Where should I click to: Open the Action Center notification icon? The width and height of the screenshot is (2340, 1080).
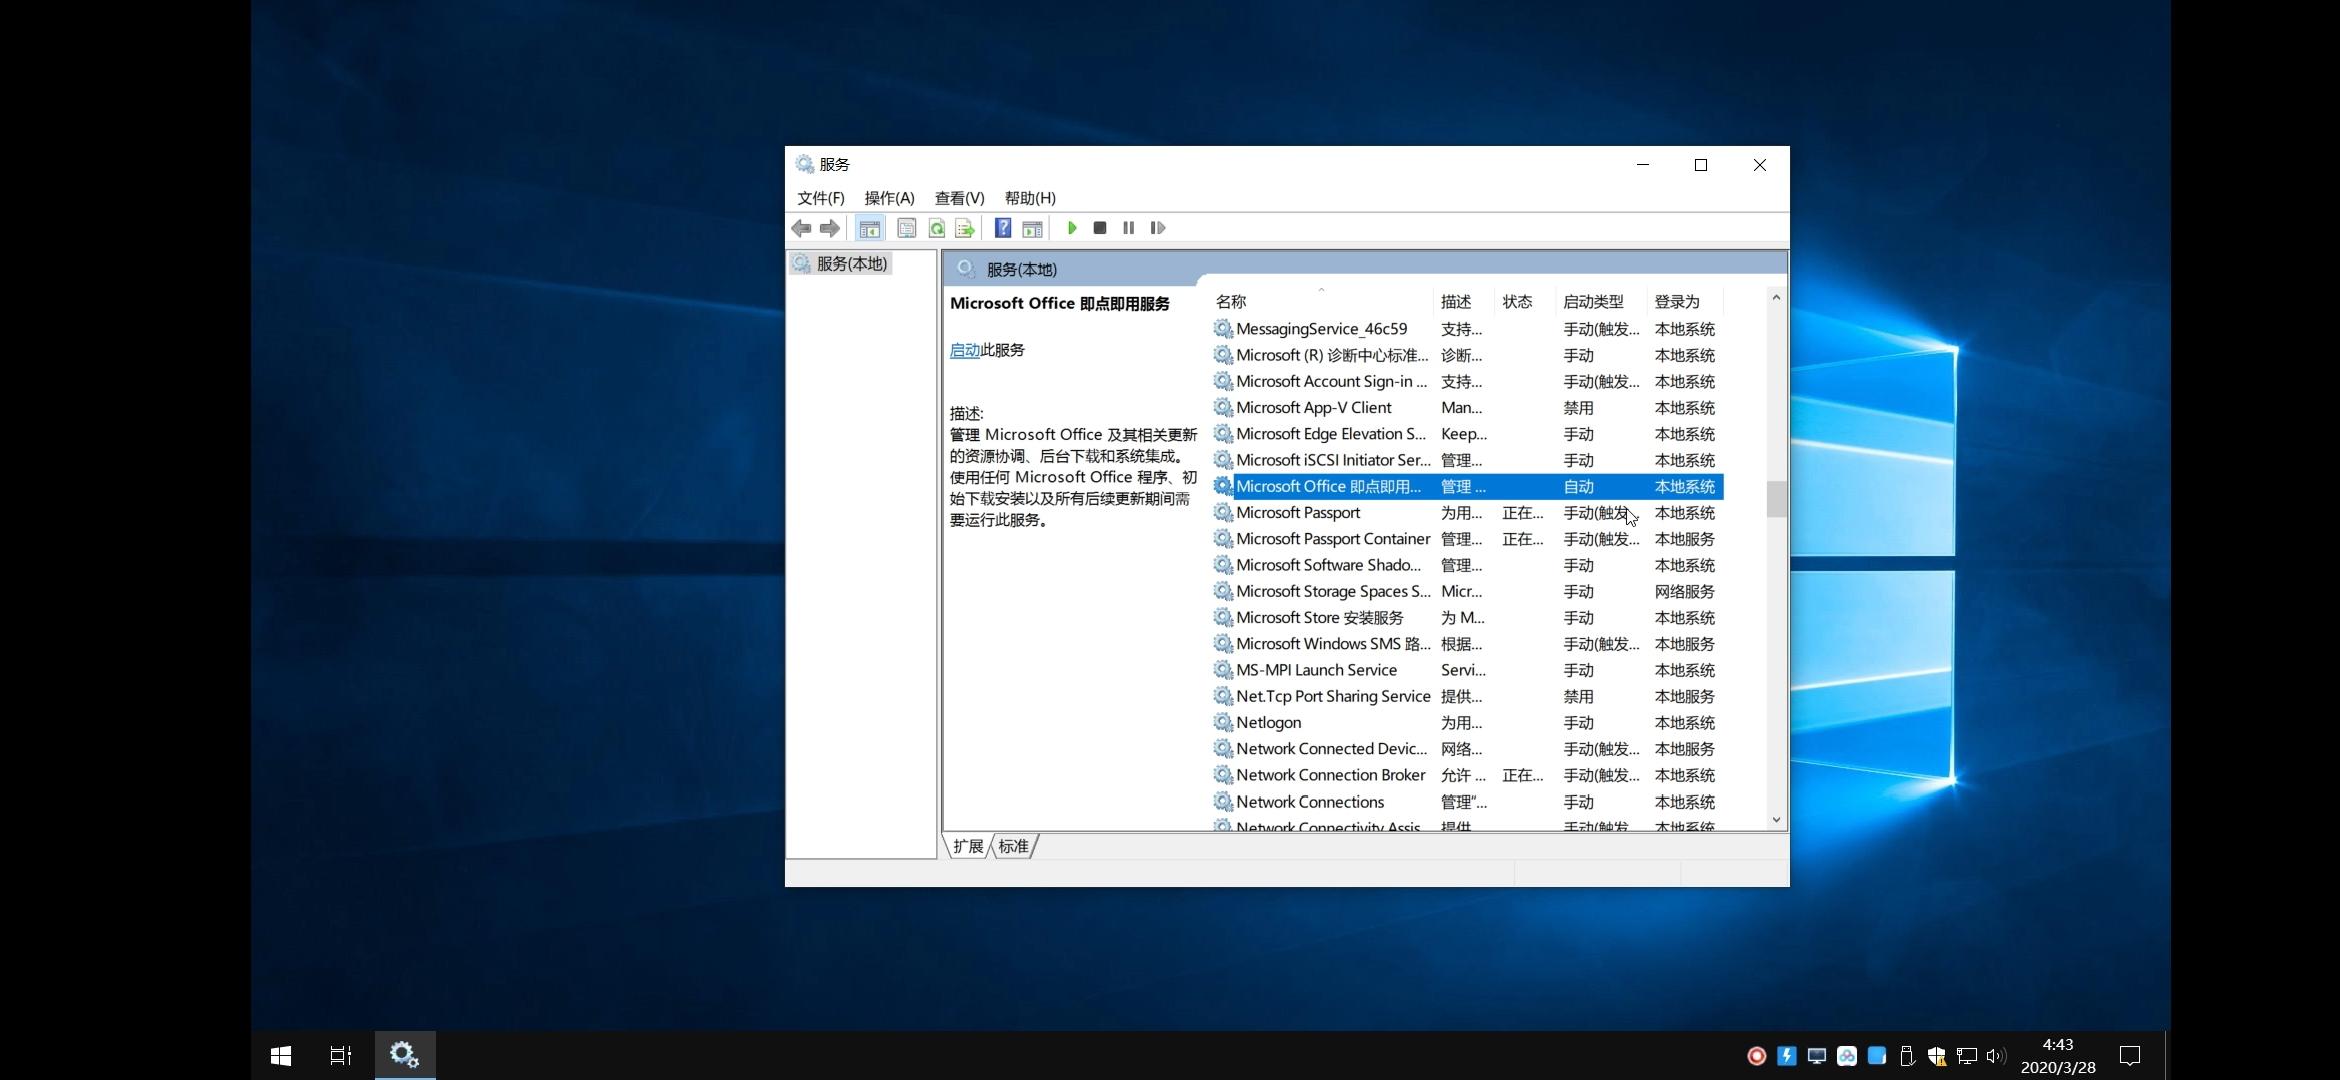tap(2130, 1056)
